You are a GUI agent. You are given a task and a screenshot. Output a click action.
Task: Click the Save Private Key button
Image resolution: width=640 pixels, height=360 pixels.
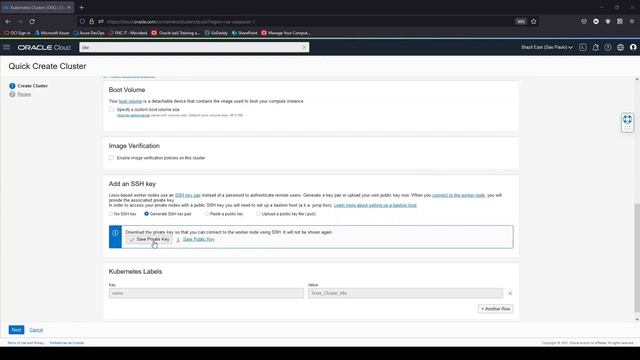tap(149, 240)
